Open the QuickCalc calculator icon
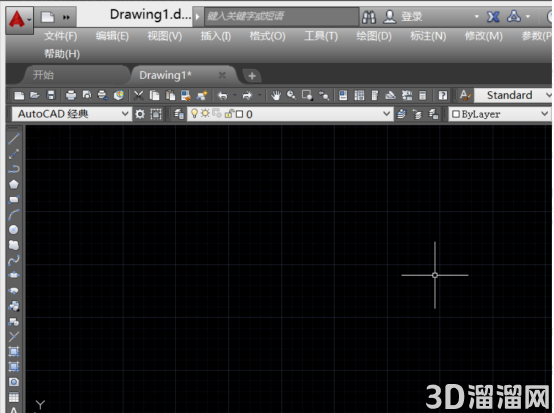Viewport: 554px width, 413px height. point(423,95)
